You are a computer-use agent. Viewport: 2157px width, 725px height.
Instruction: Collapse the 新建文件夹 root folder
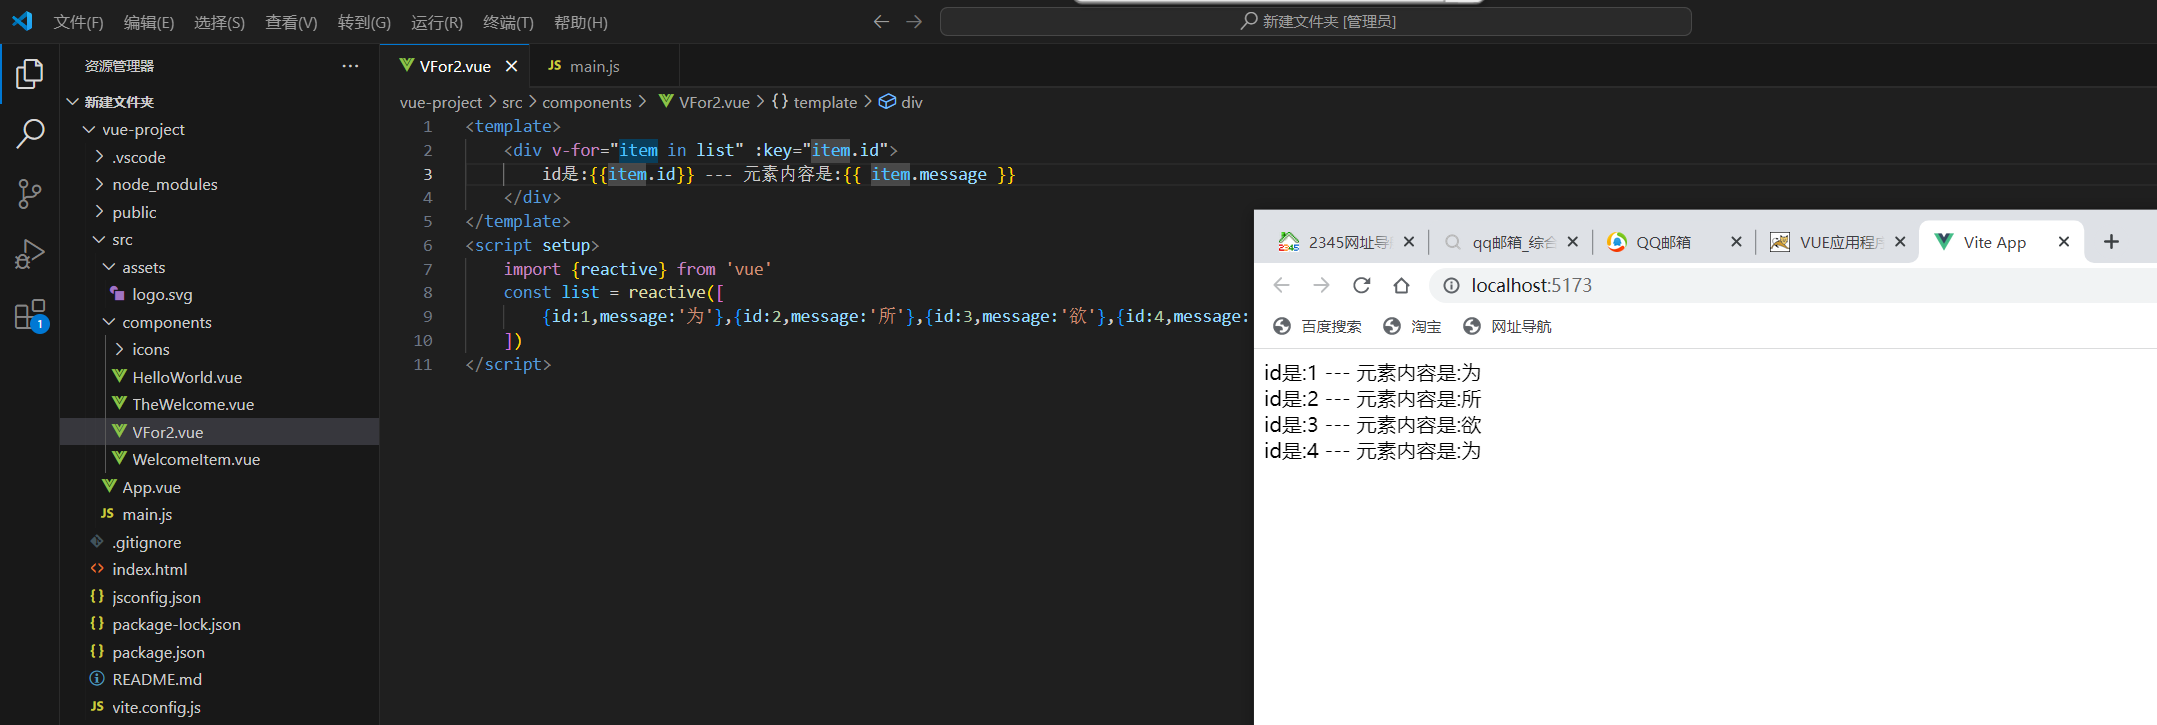73,102
